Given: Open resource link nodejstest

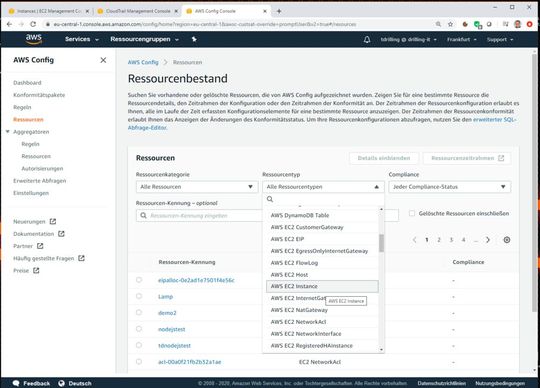Looking at the screenshot, I should point(172,329).
